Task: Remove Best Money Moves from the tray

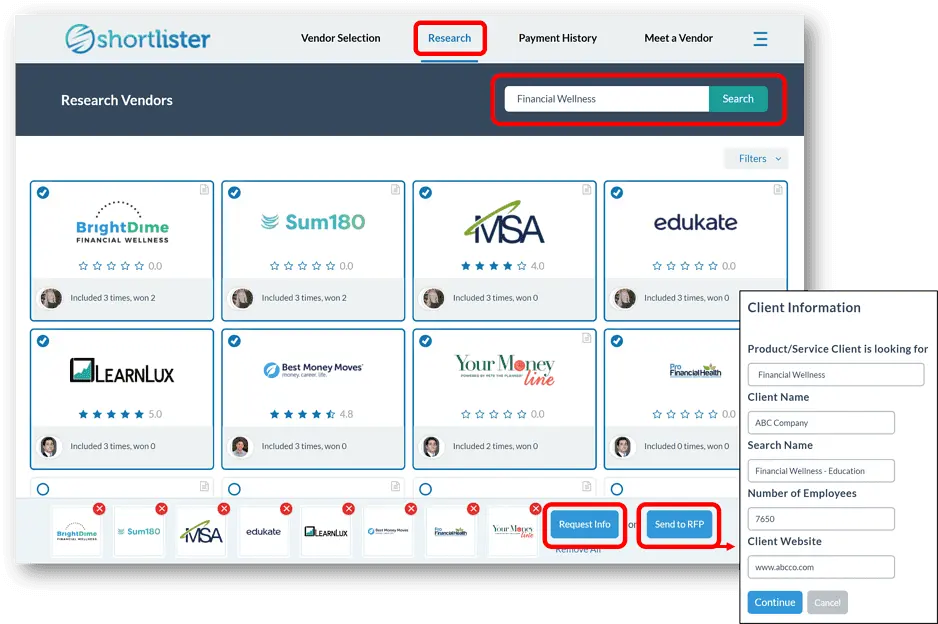Action: (411, 509)
